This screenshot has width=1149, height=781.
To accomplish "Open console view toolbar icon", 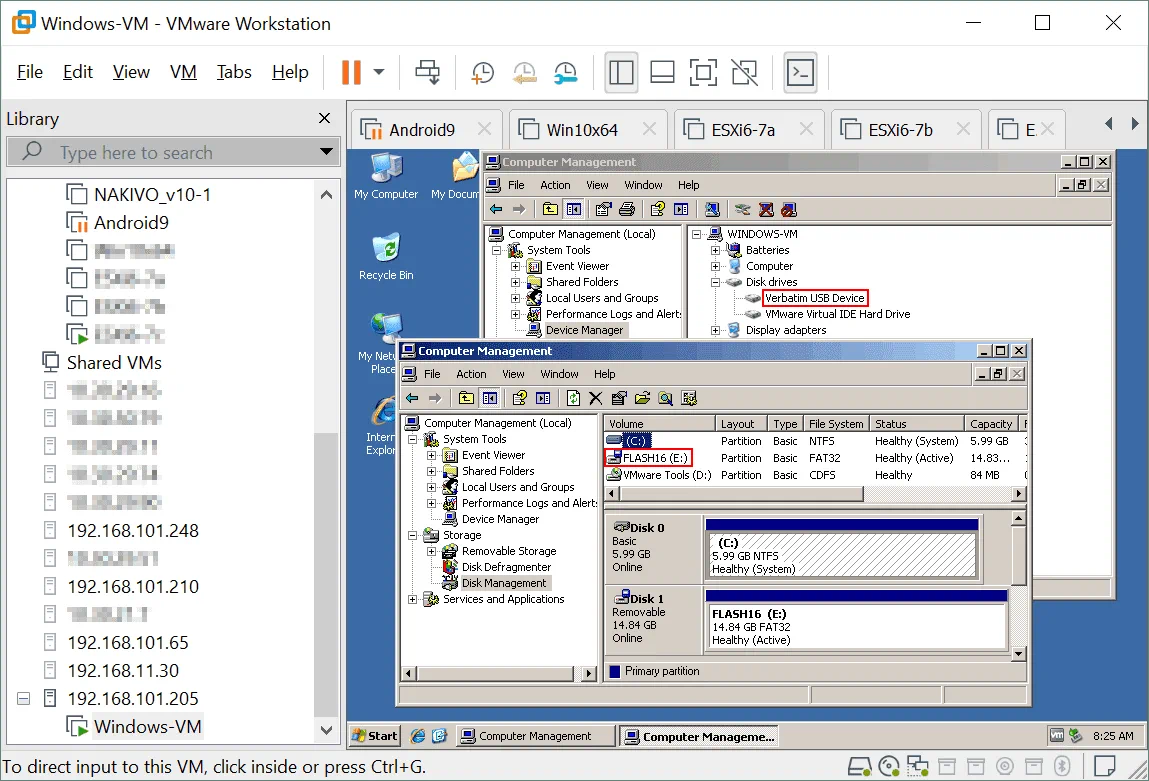I will coord(800,72).
